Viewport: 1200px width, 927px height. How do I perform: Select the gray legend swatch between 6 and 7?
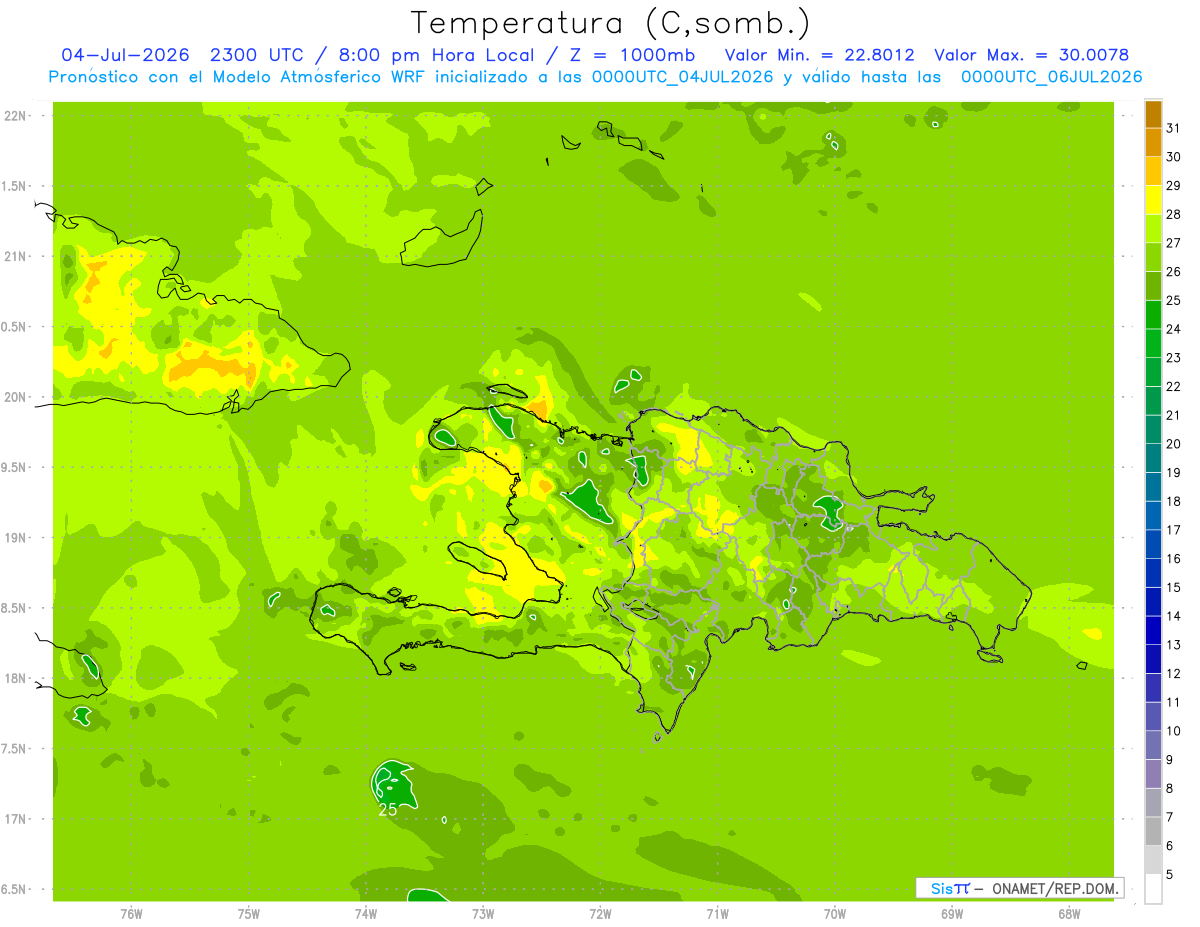pos(1153,831)
